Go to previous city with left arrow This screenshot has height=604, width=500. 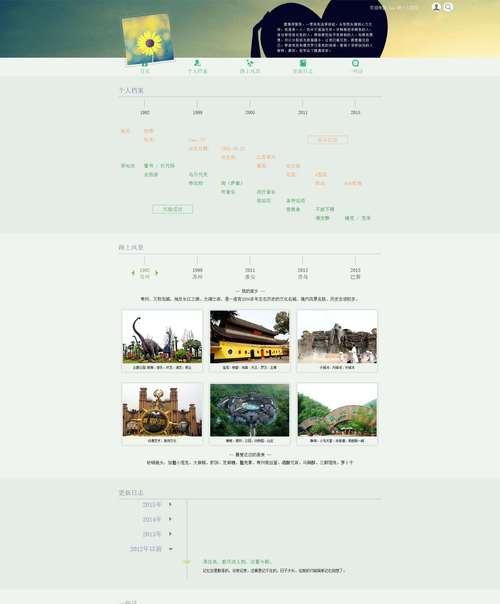pos(133,273)
